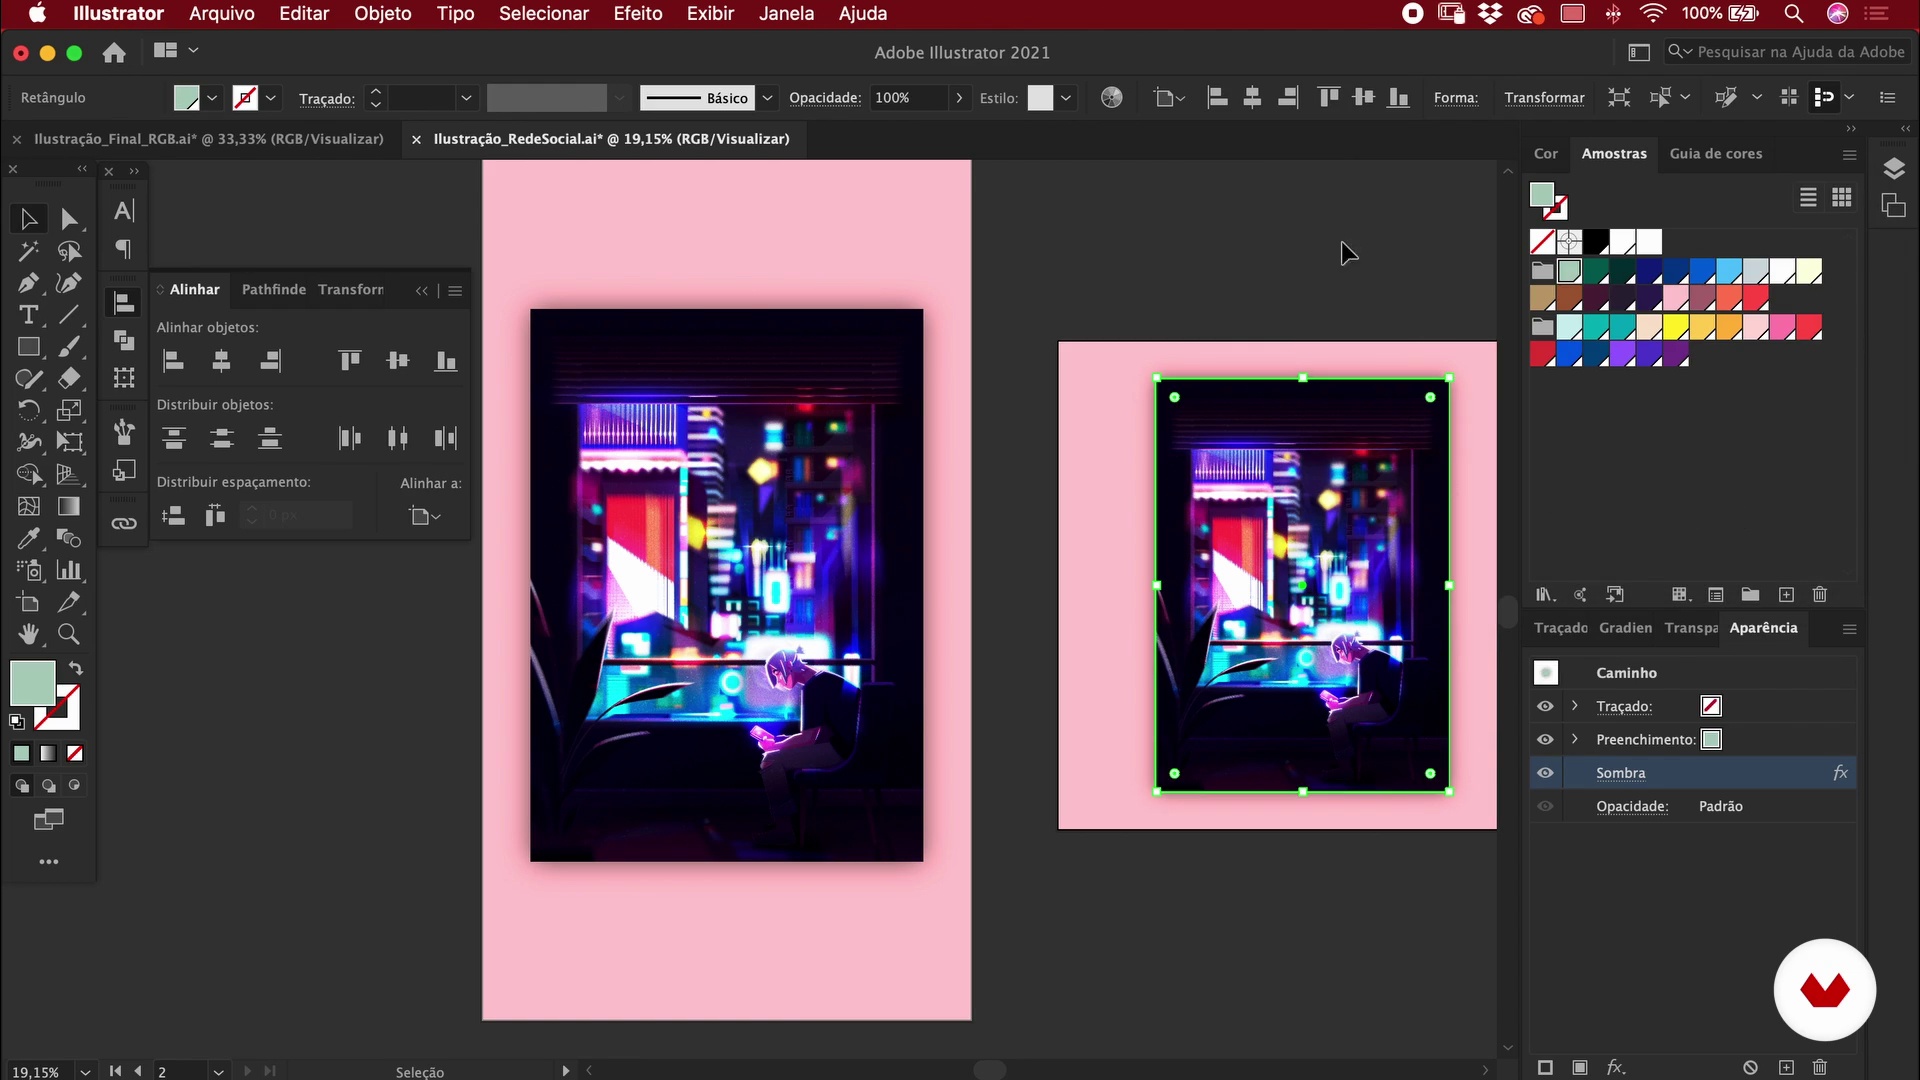Select the Rotate tool

(28, 411)
